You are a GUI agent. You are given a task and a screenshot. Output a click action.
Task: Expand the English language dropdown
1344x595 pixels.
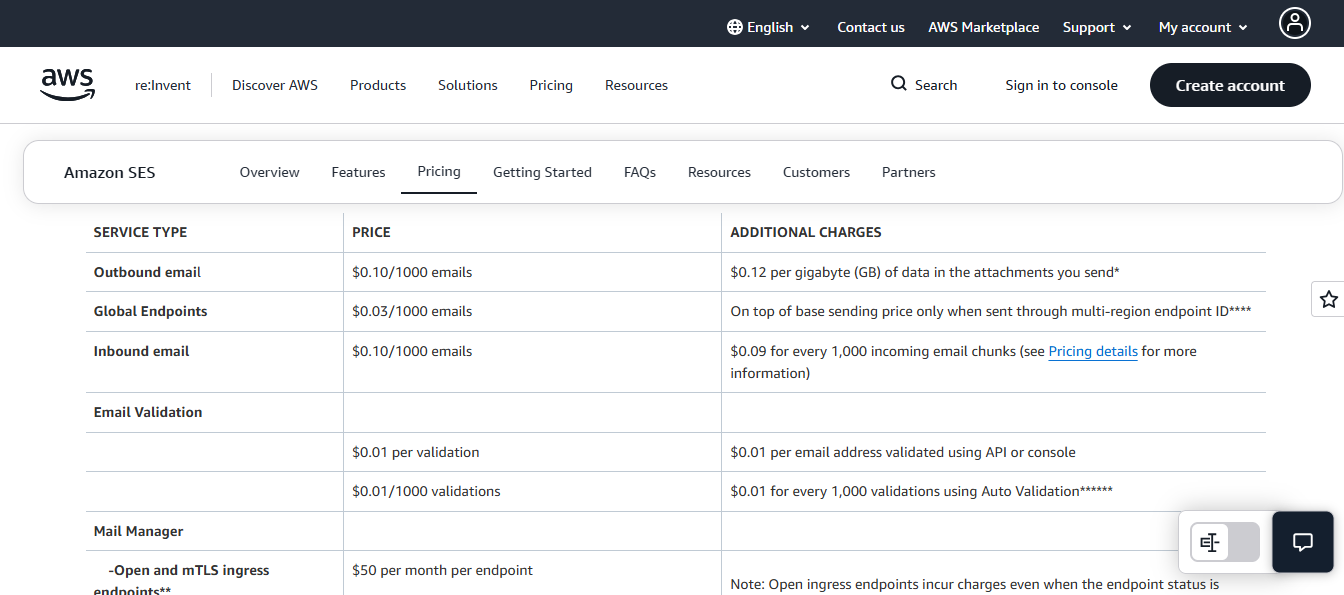tap(769, 27)
